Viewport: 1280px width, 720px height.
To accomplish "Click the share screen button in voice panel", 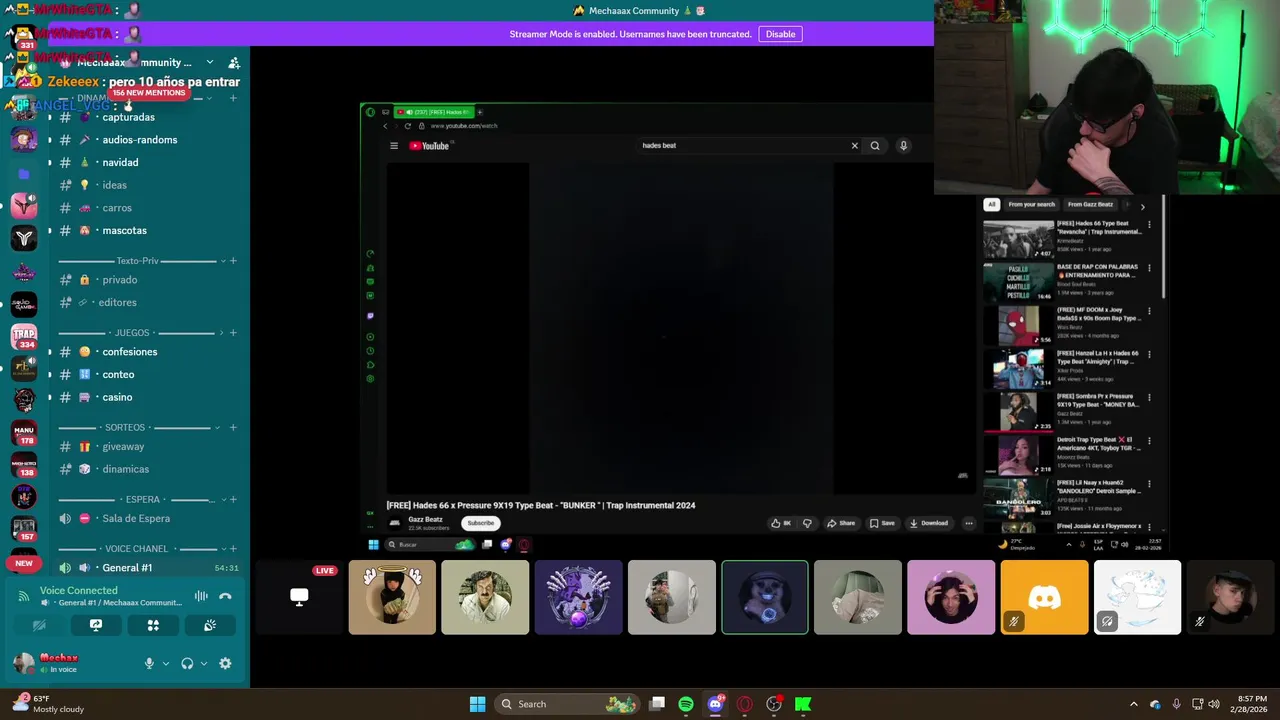I will (96, 625).
